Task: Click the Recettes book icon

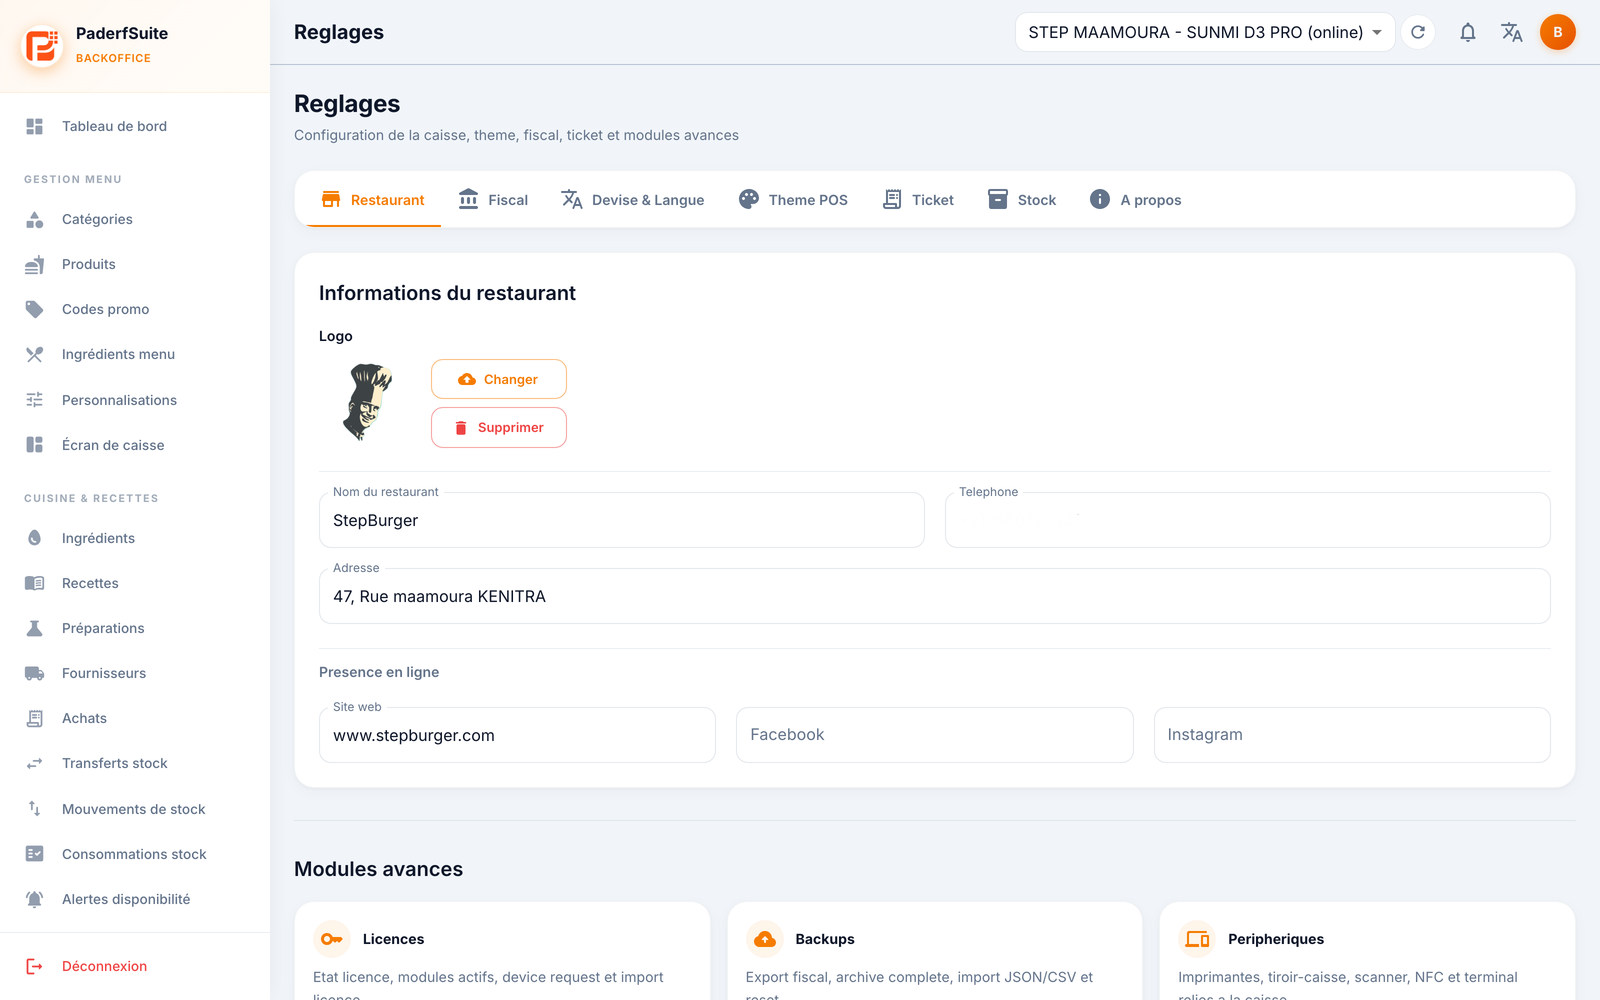Action: pyautogui.click(x=34, y=583)
